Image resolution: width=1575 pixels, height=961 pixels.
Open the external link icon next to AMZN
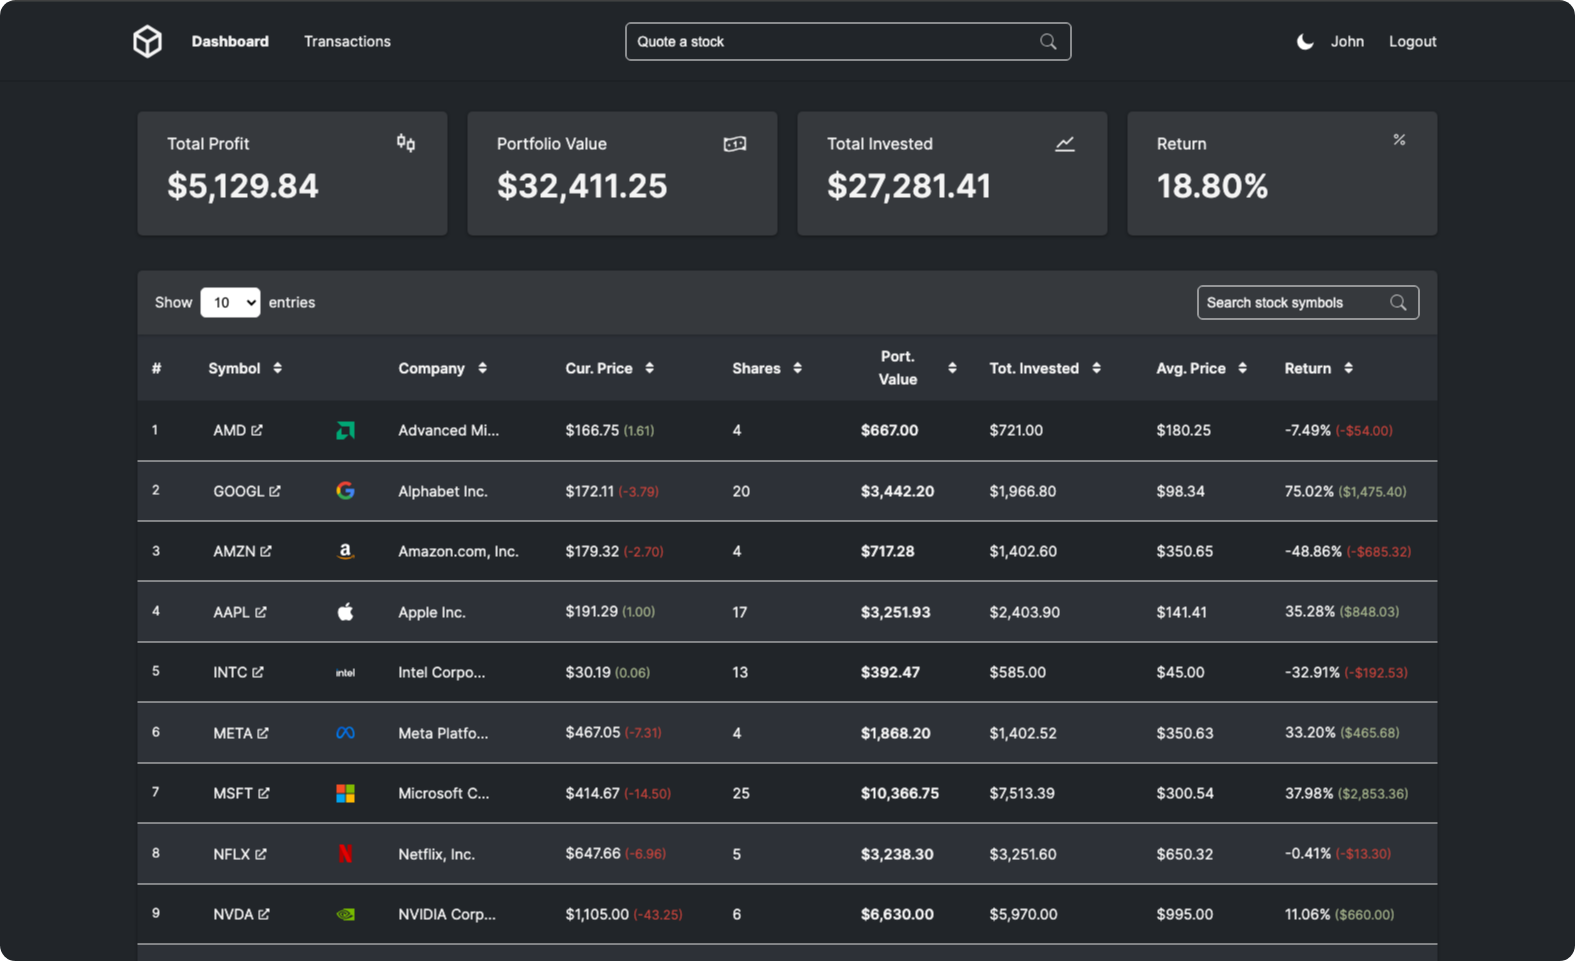click(266, 551)
